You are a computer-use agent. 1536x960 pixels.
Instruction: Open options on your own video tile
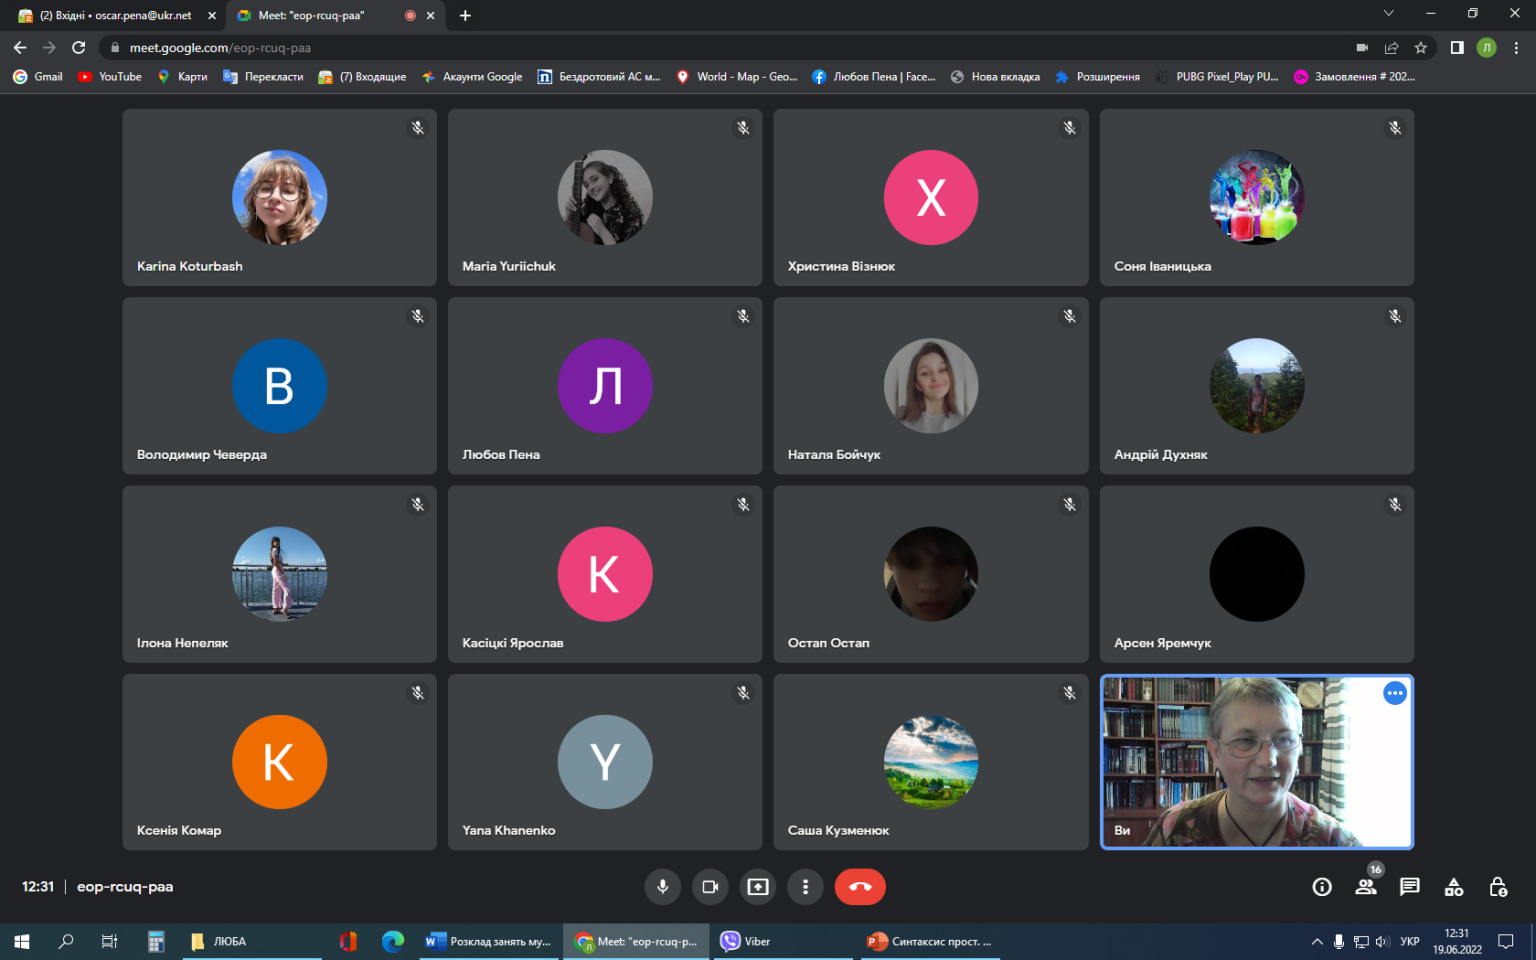tap(1395, 693)
